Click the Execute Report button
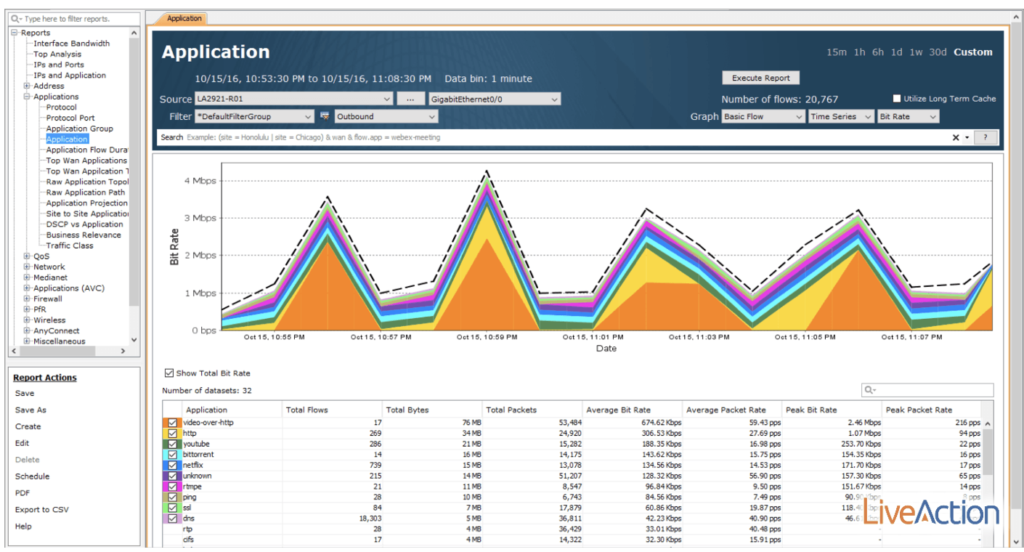 click(x=761, y=78)
